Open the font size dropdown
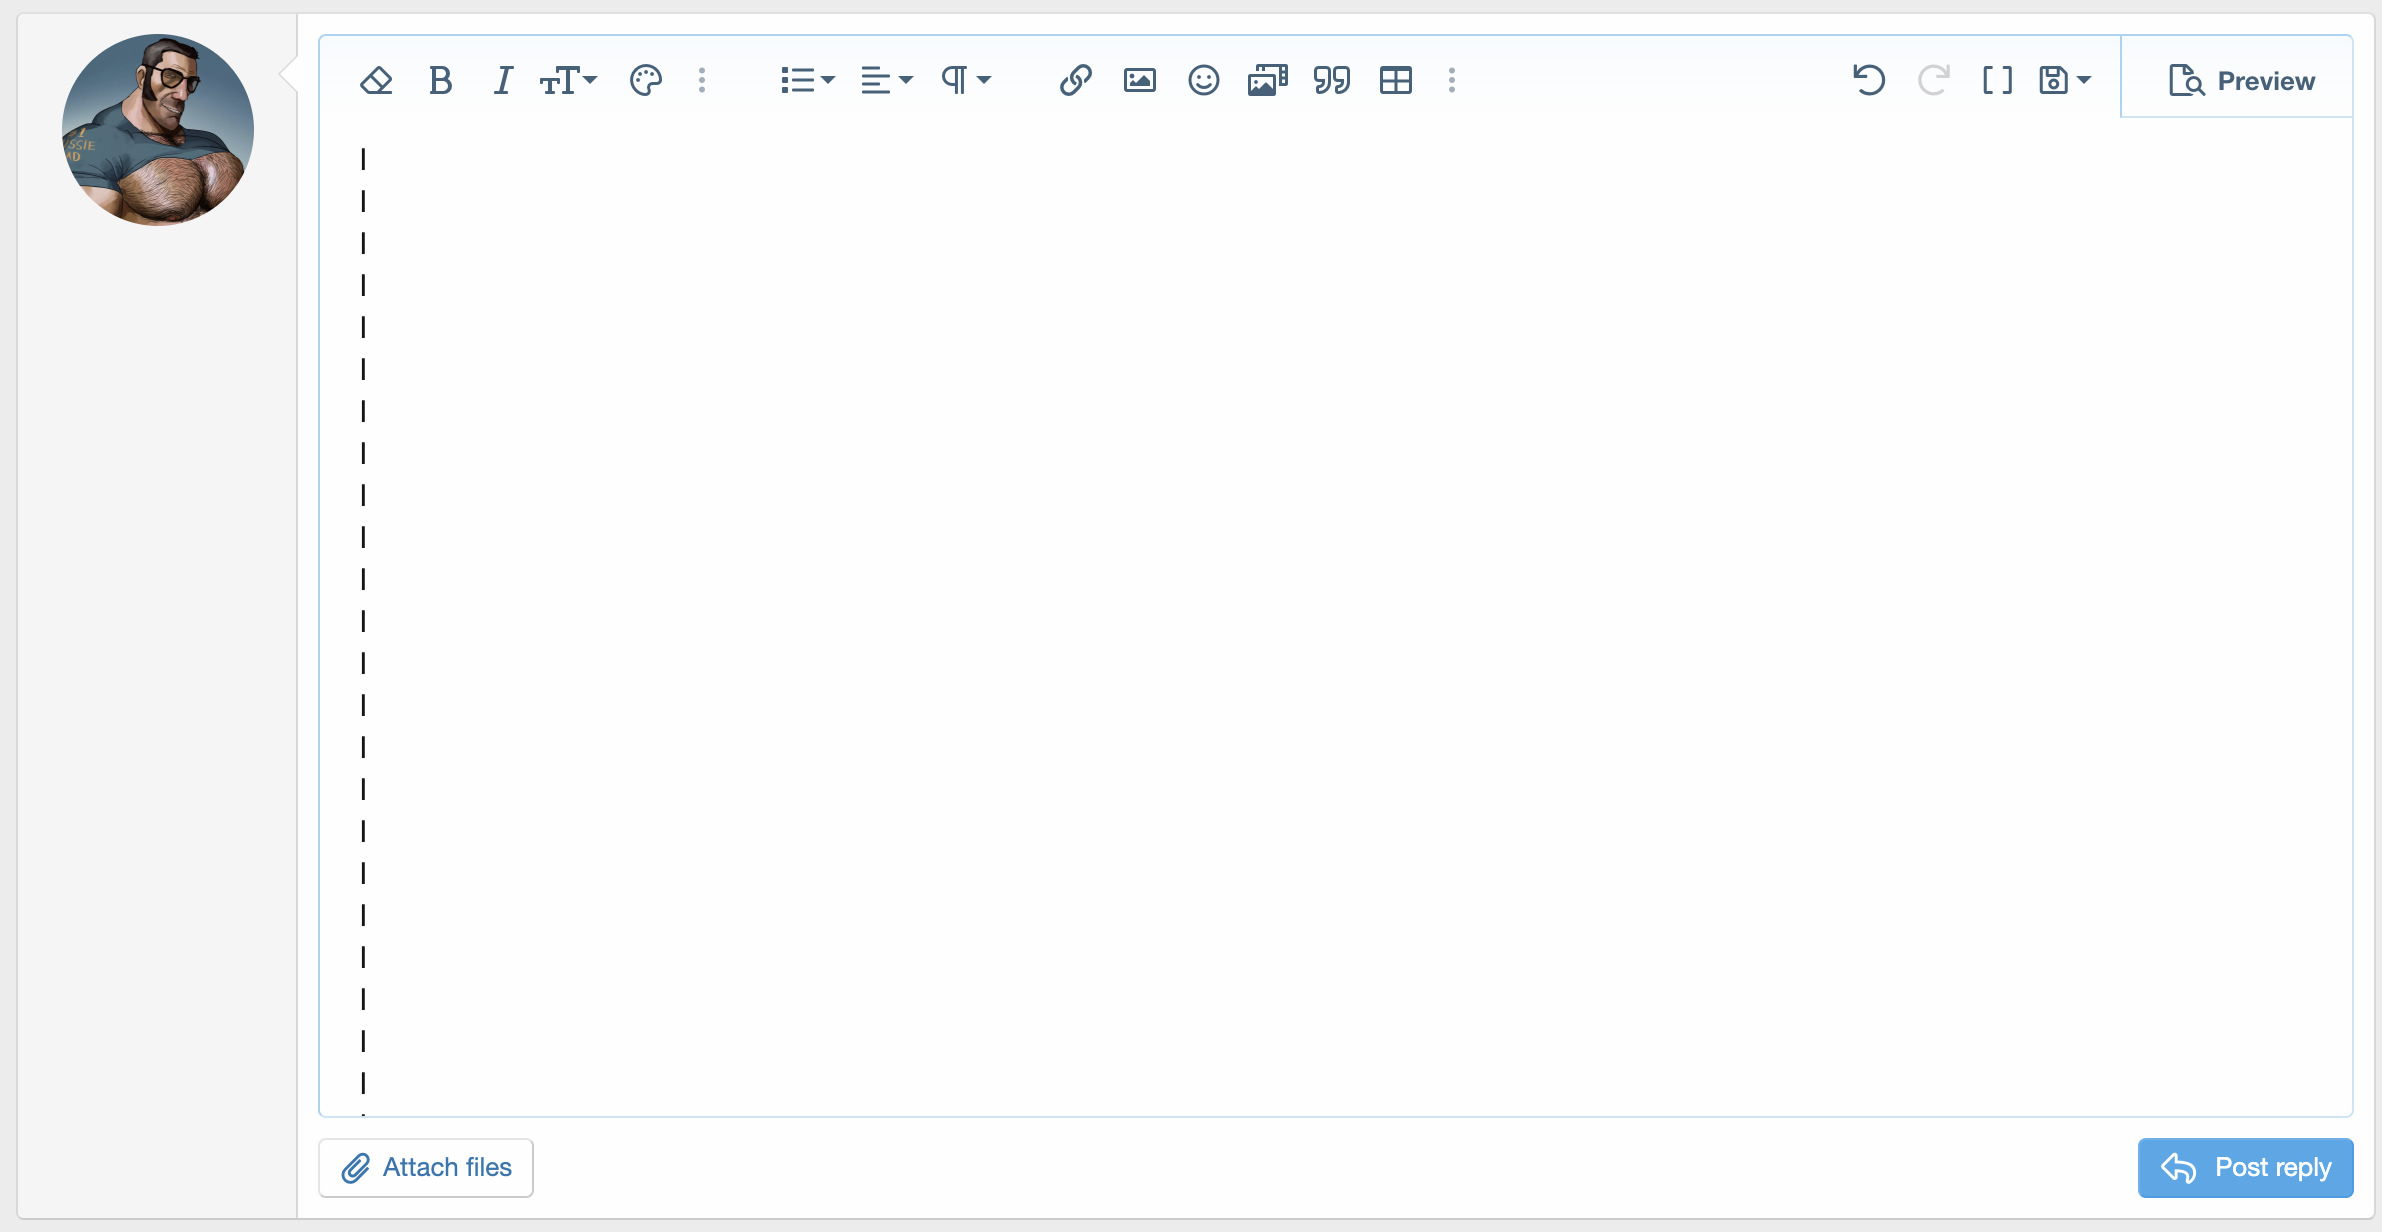2382x1232 pixels. pyautogui.click(x=567, y=80)
